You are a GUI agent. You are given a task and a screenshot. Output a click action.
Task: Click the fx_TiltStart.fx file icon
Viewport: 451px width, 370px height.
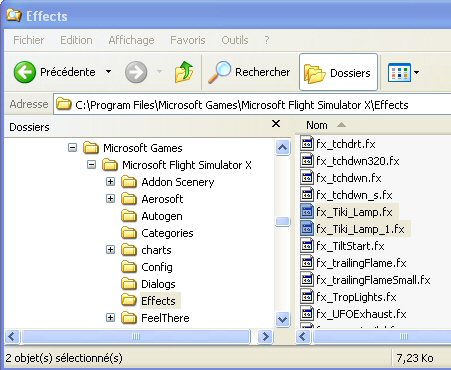(x=307, y=246)
